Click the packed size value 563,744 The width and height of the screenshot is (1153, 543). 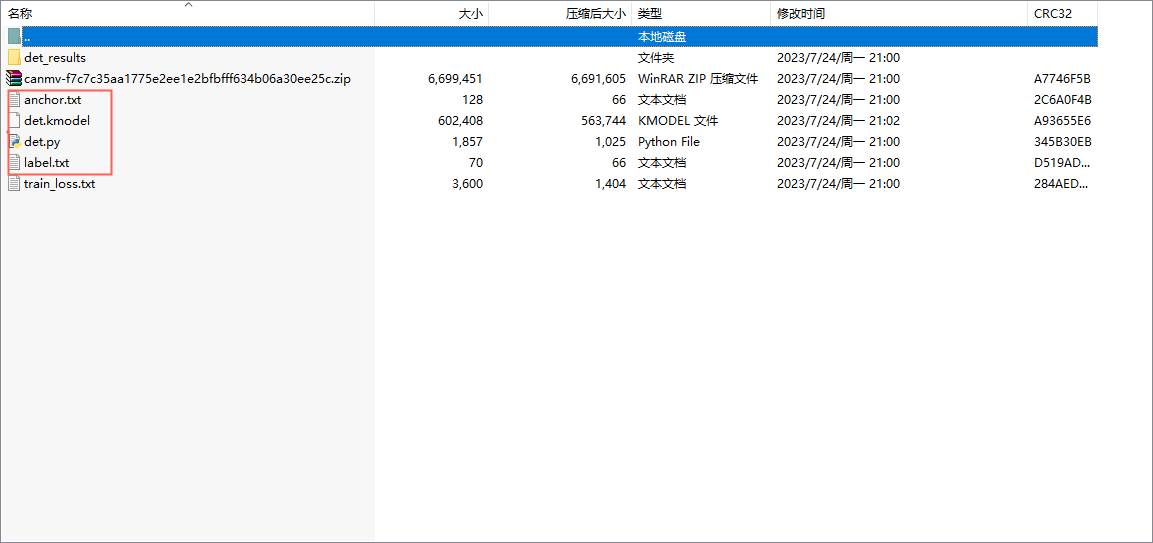tap(603, 121)
